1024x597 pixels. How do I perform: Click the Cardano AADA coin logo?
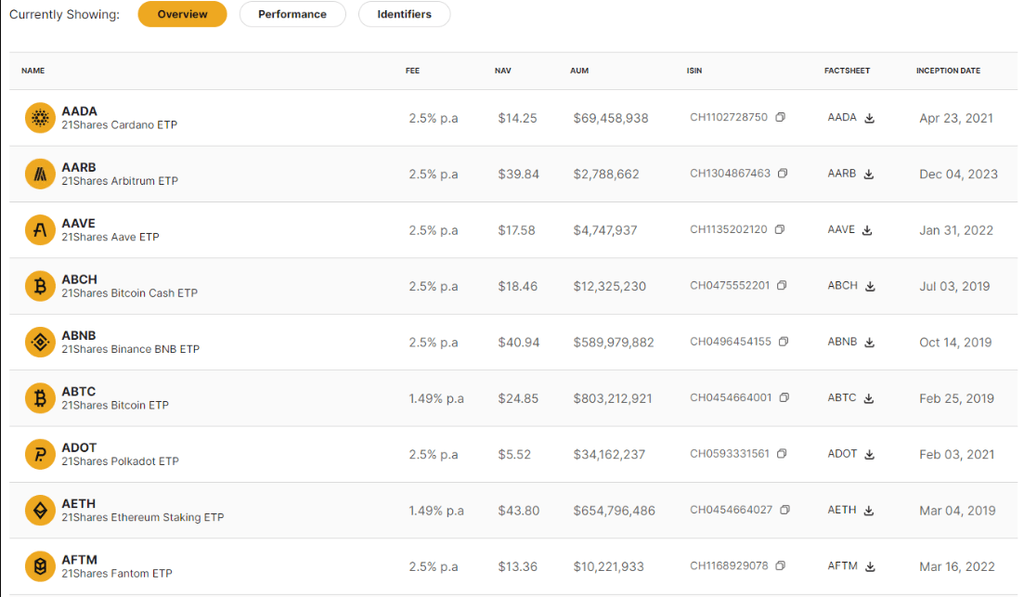pos(40,118)
